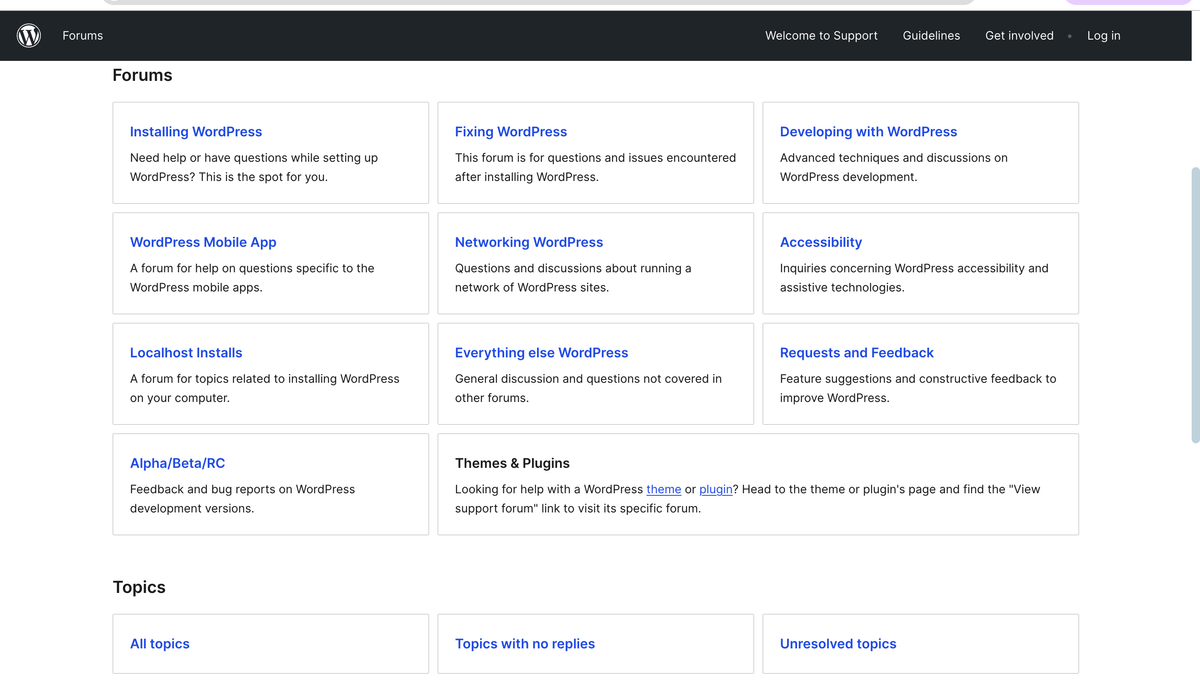Click 'A forum for topics related' description
1200x688 pixels.
point(264,388)
